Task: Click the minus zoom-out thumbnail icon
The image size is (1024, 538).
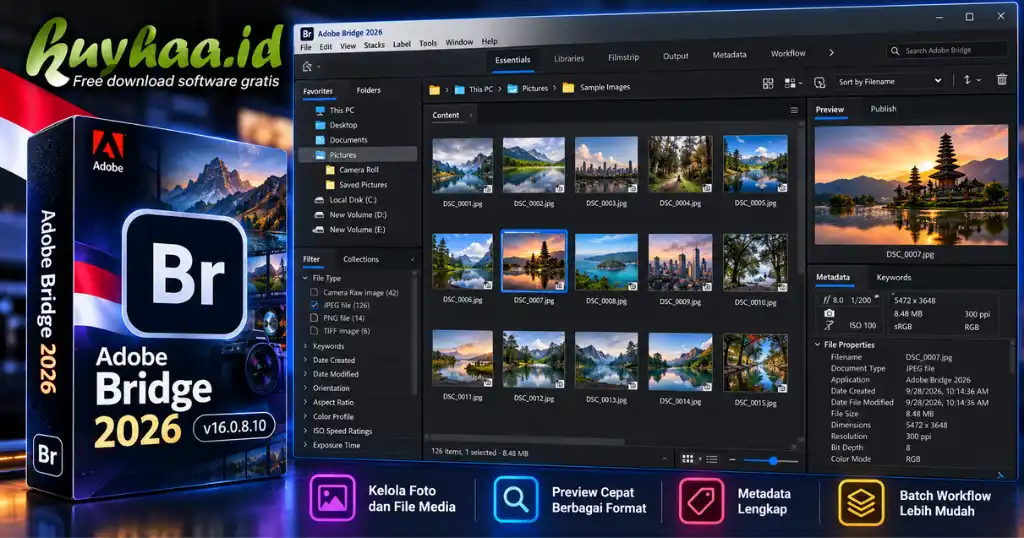Action: (x=732, y=460)
